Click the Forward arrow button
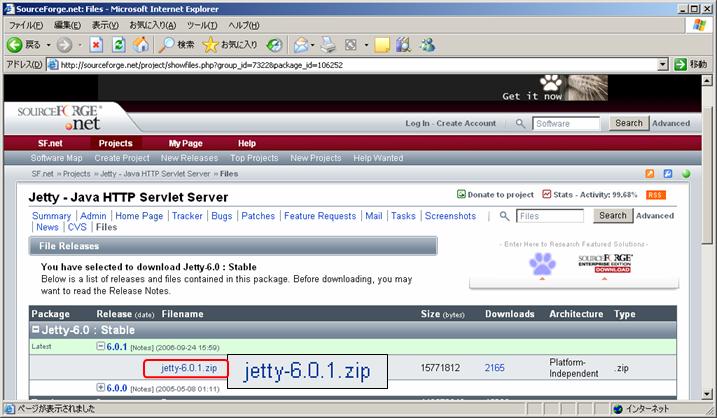The width and height of the screenshot is (717, 418). click(64, 44)
